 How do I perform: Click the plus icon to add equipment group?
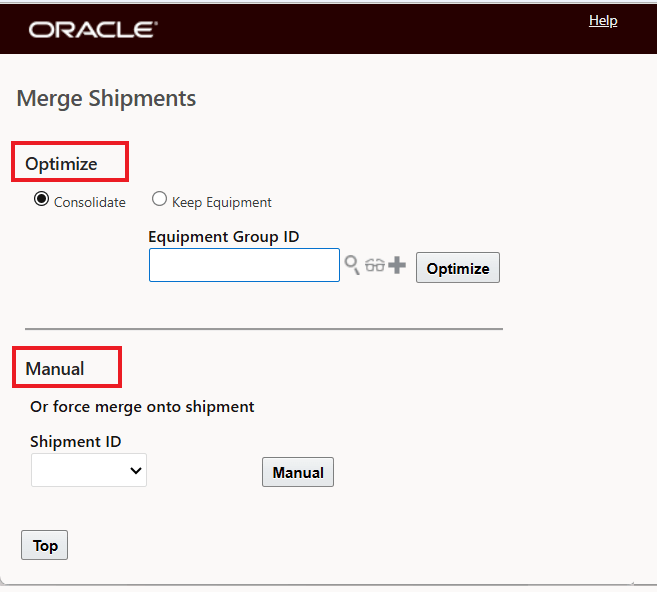(x=397, y=265)
